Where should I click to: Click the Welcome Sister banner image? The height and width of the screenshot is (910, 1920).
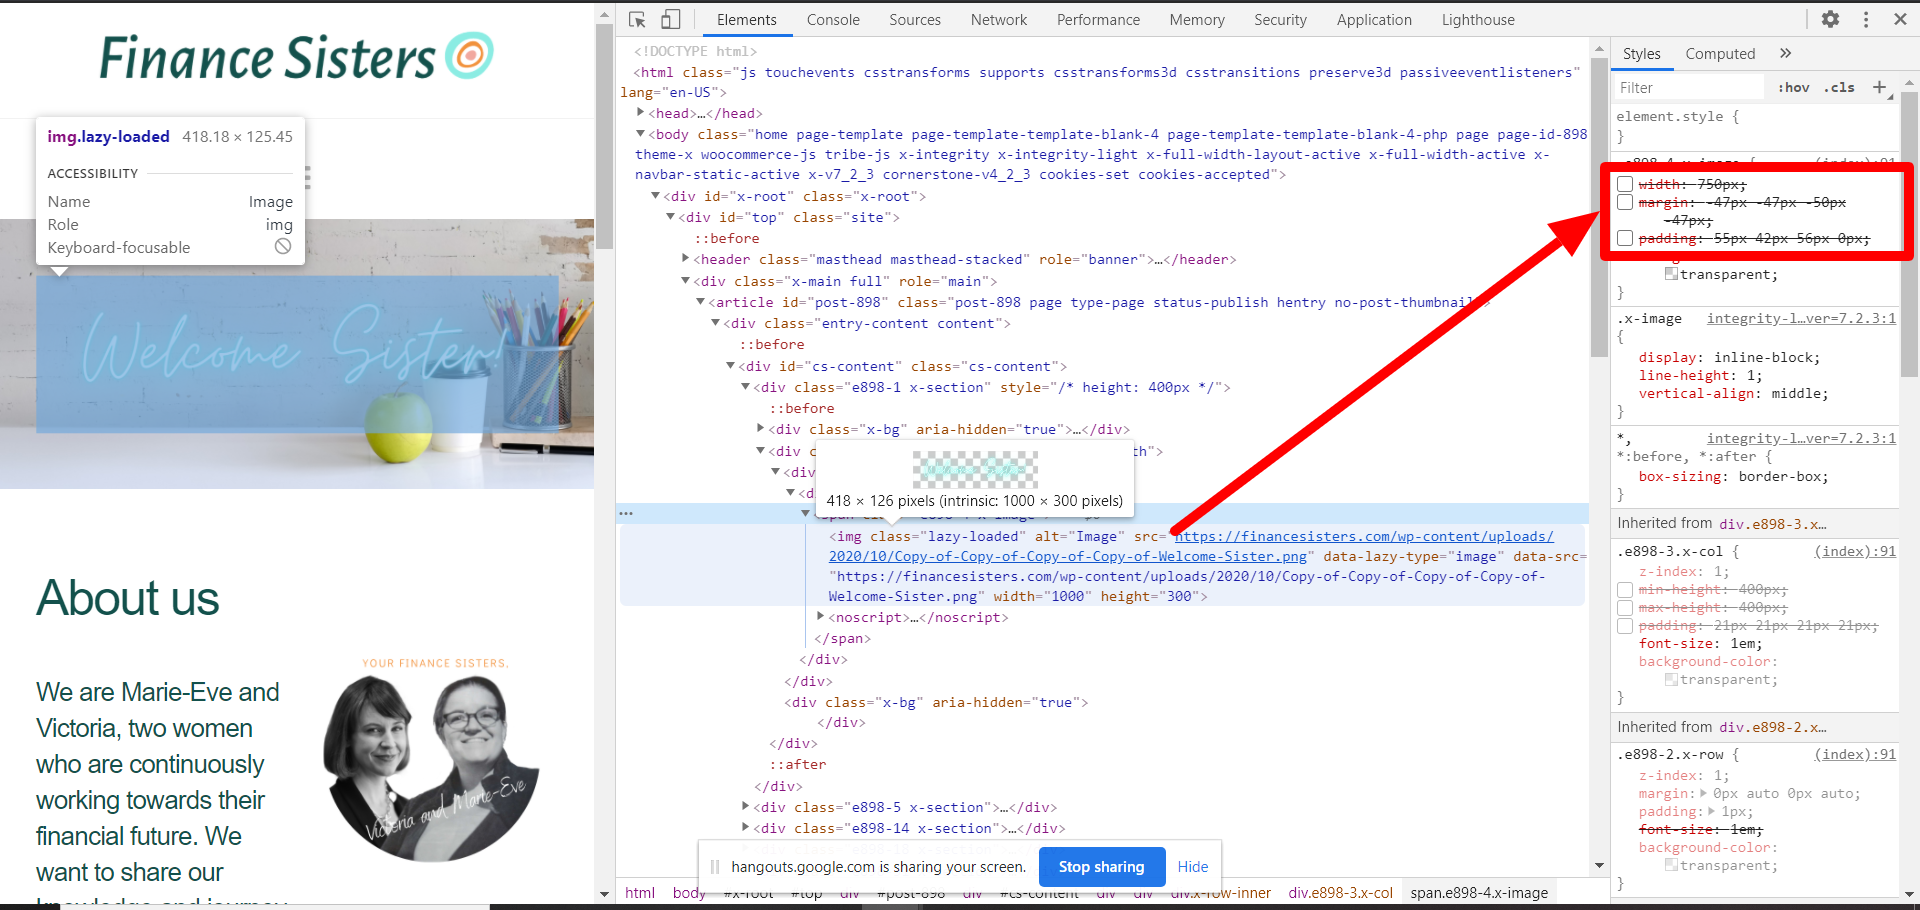[297, 354]
